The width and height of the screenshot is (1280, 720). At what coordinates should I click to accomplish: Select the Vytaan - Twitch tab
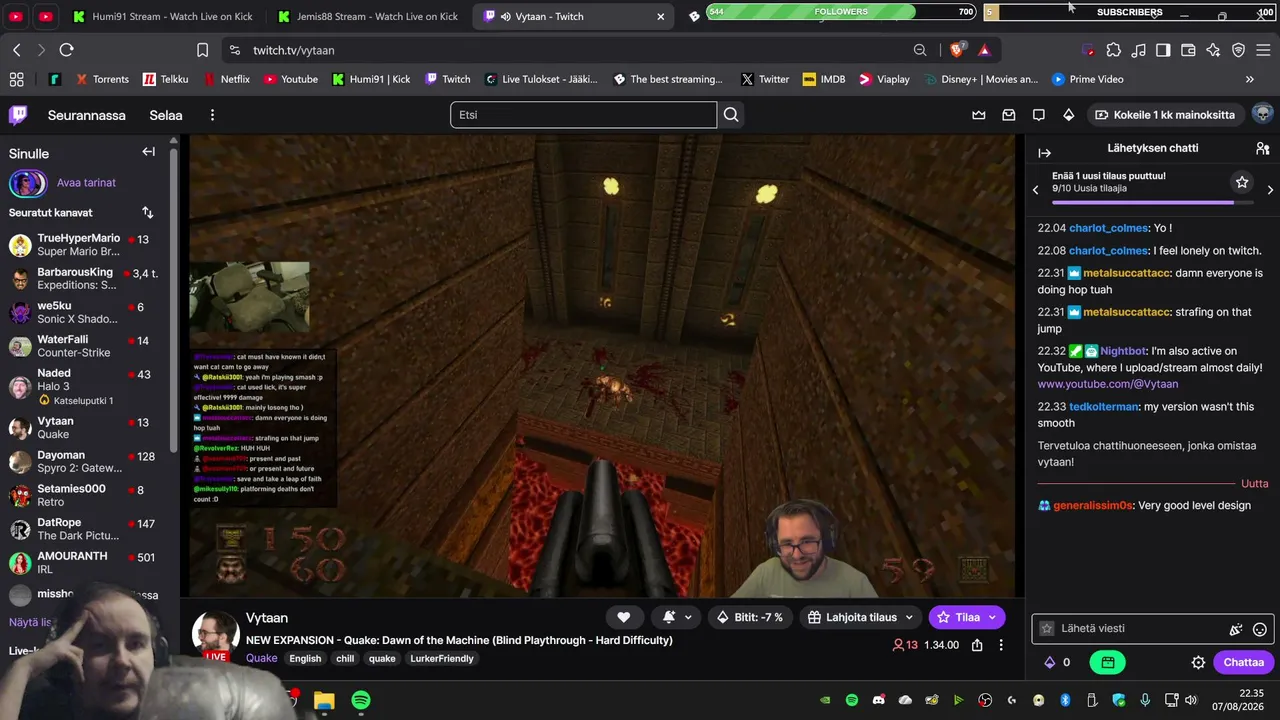(x=573, y=16)
